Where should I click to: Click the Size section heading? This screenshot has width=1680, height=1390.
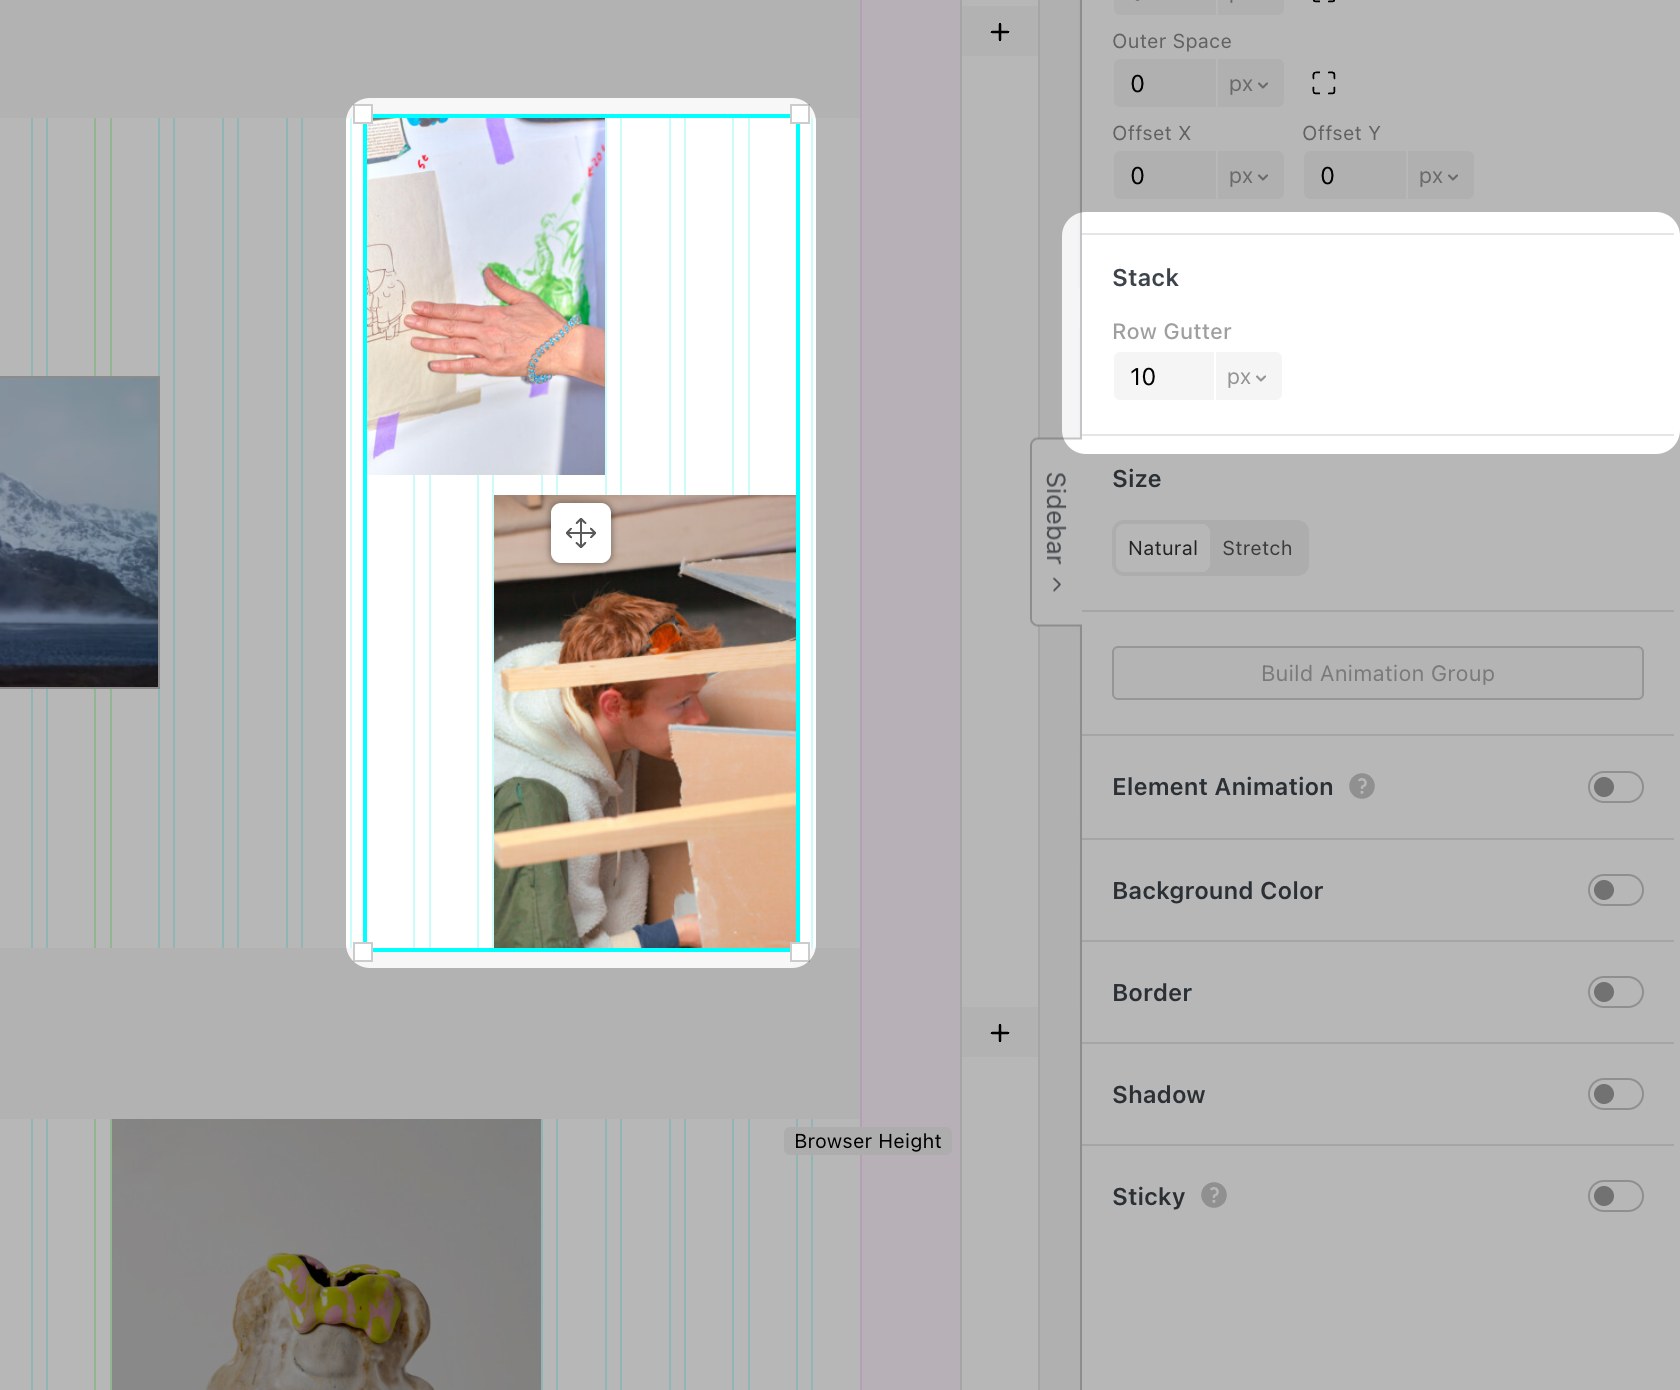click(x=1136, y=479)
